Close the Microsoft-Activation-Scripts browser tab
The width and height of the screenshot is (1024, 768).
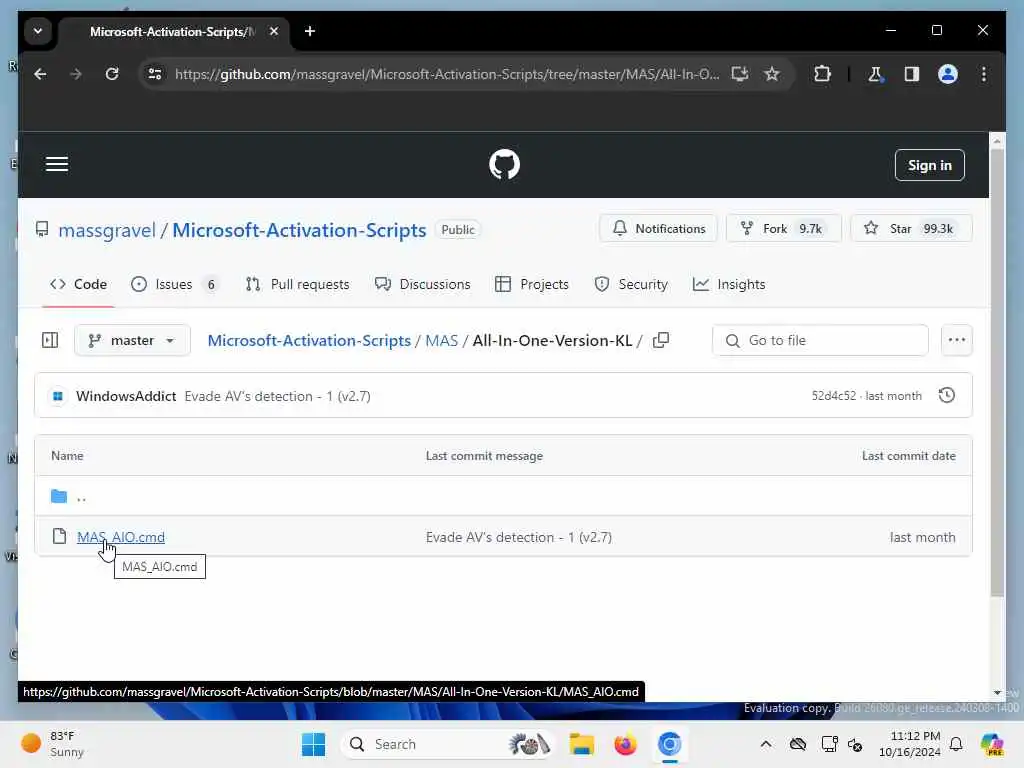pyautogui.click(x=274, y=31)
